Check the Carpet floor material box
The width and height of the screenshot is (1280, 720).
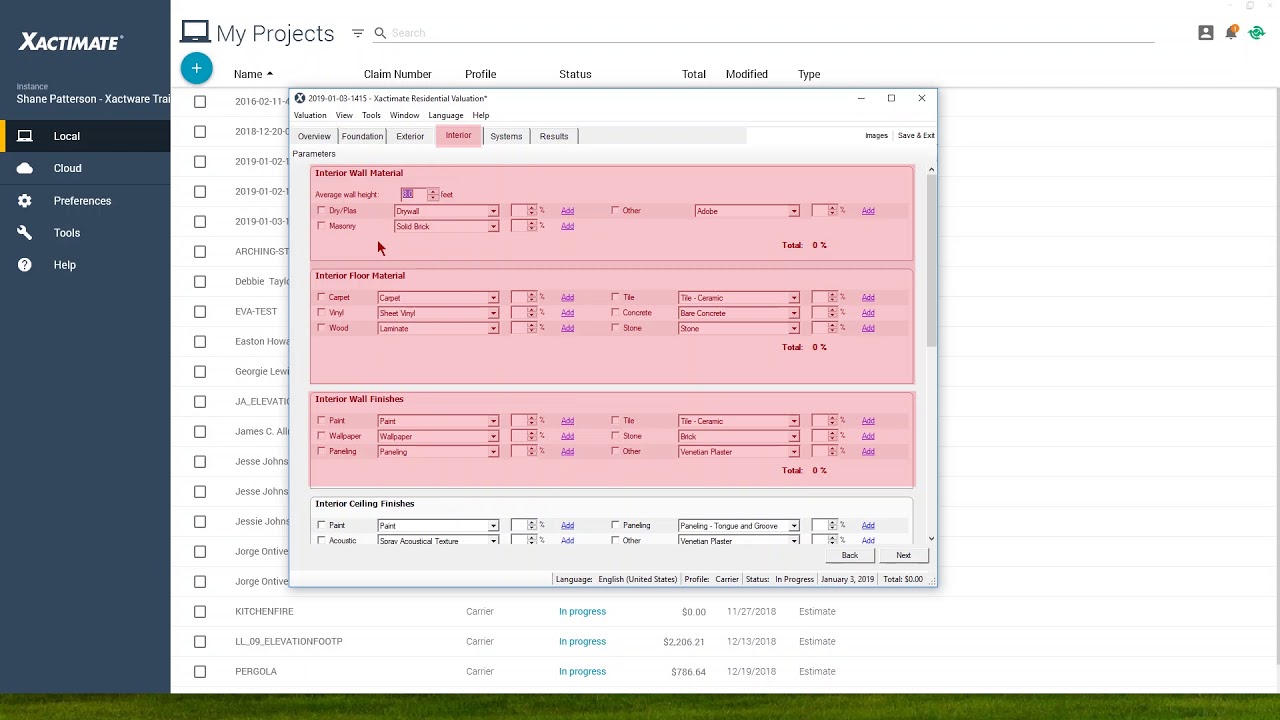(x=321, y=297)
